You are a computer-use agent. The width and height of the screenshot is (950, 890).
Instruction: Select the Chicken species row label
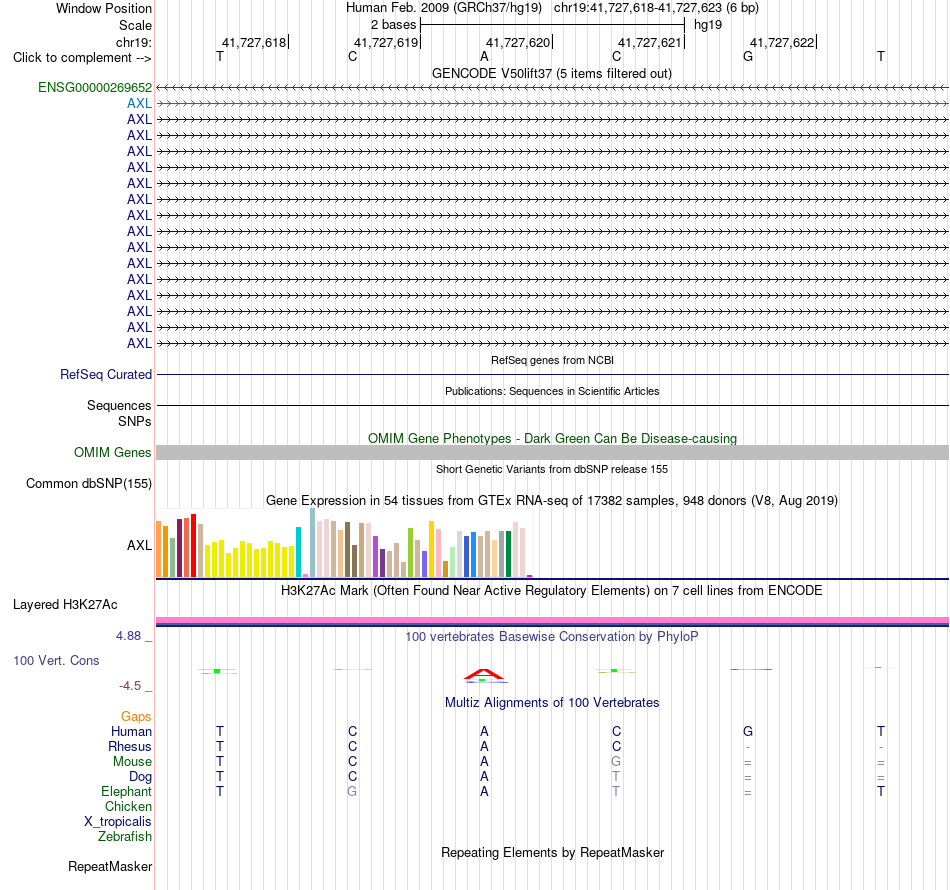click(128, 806)
